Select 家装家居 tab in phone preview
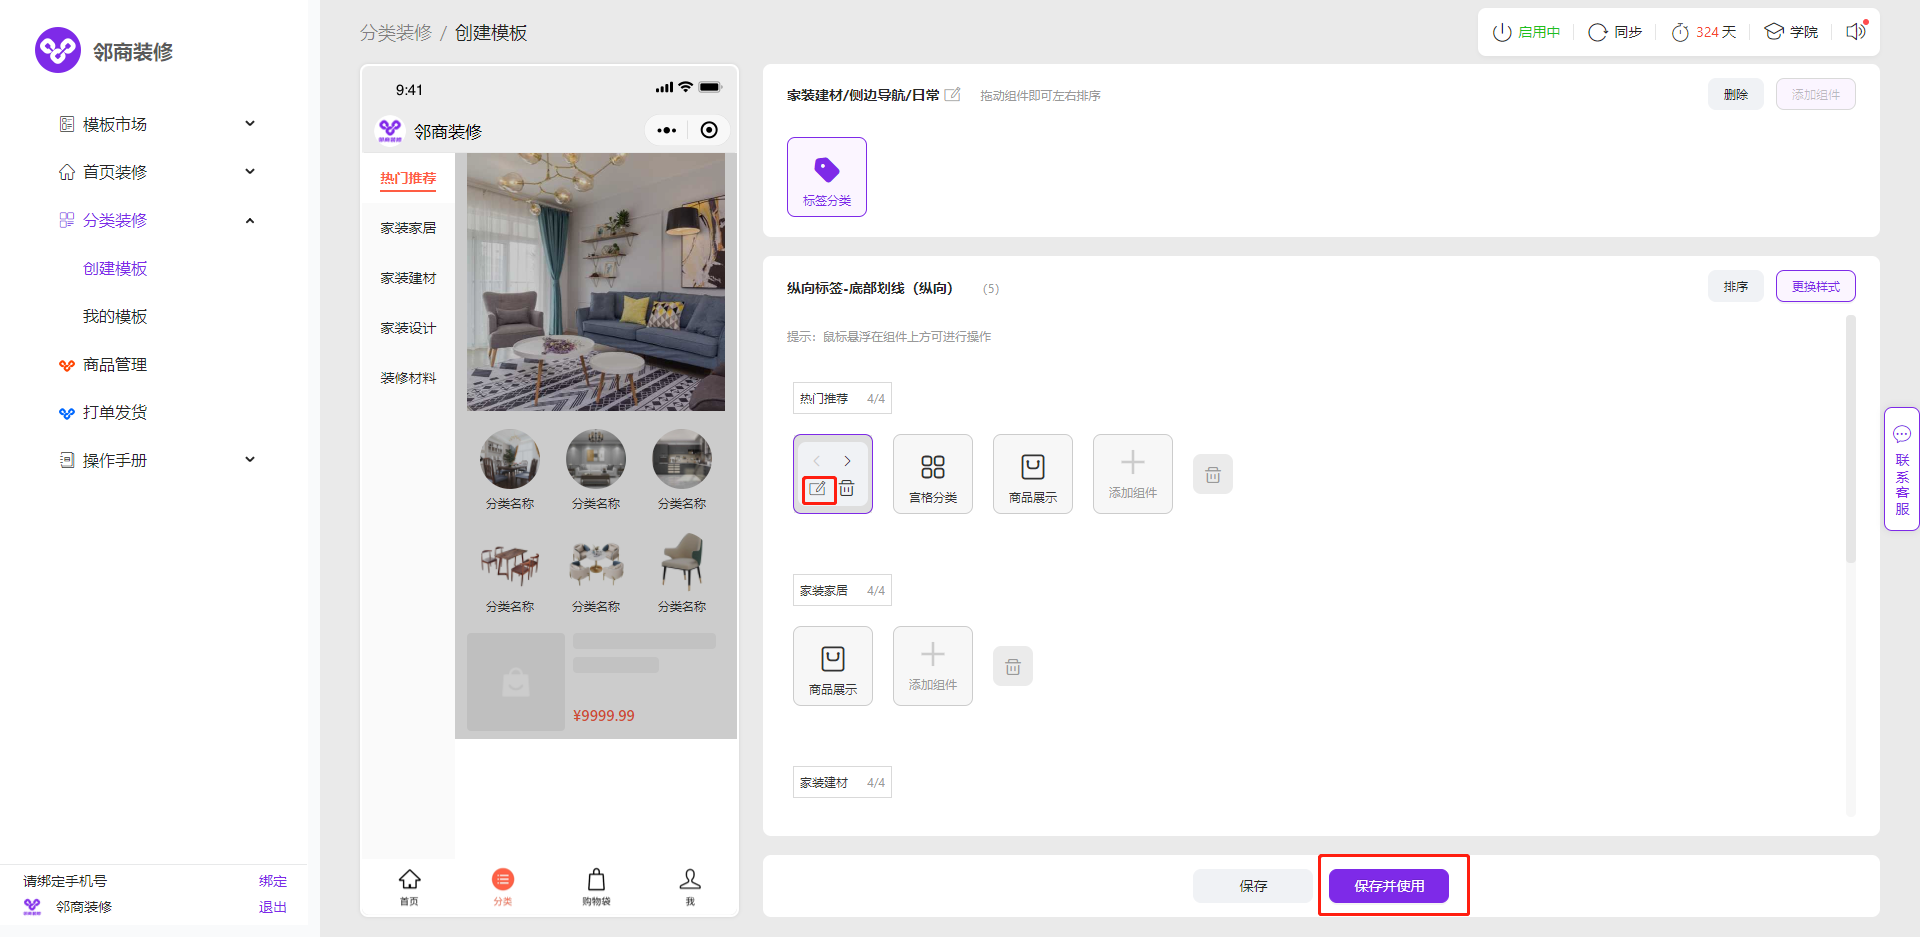 [x=408, y=228]
